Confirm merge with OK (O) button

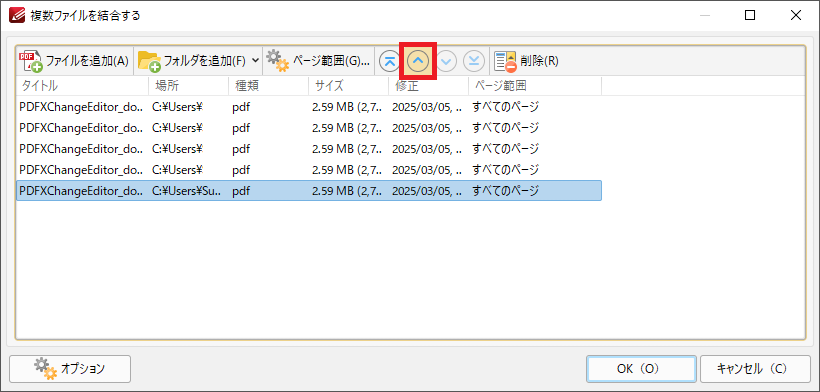click(641, 369)
